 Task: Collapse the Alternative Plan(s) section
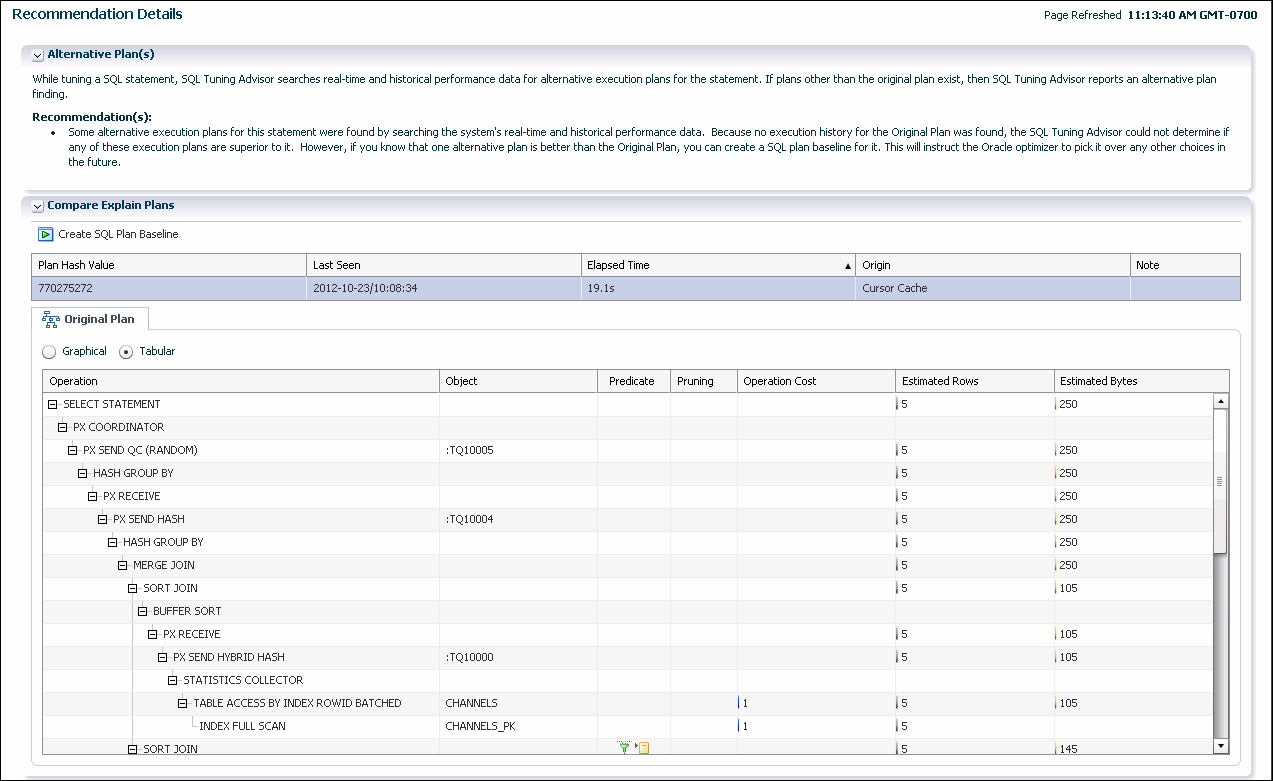38,55
